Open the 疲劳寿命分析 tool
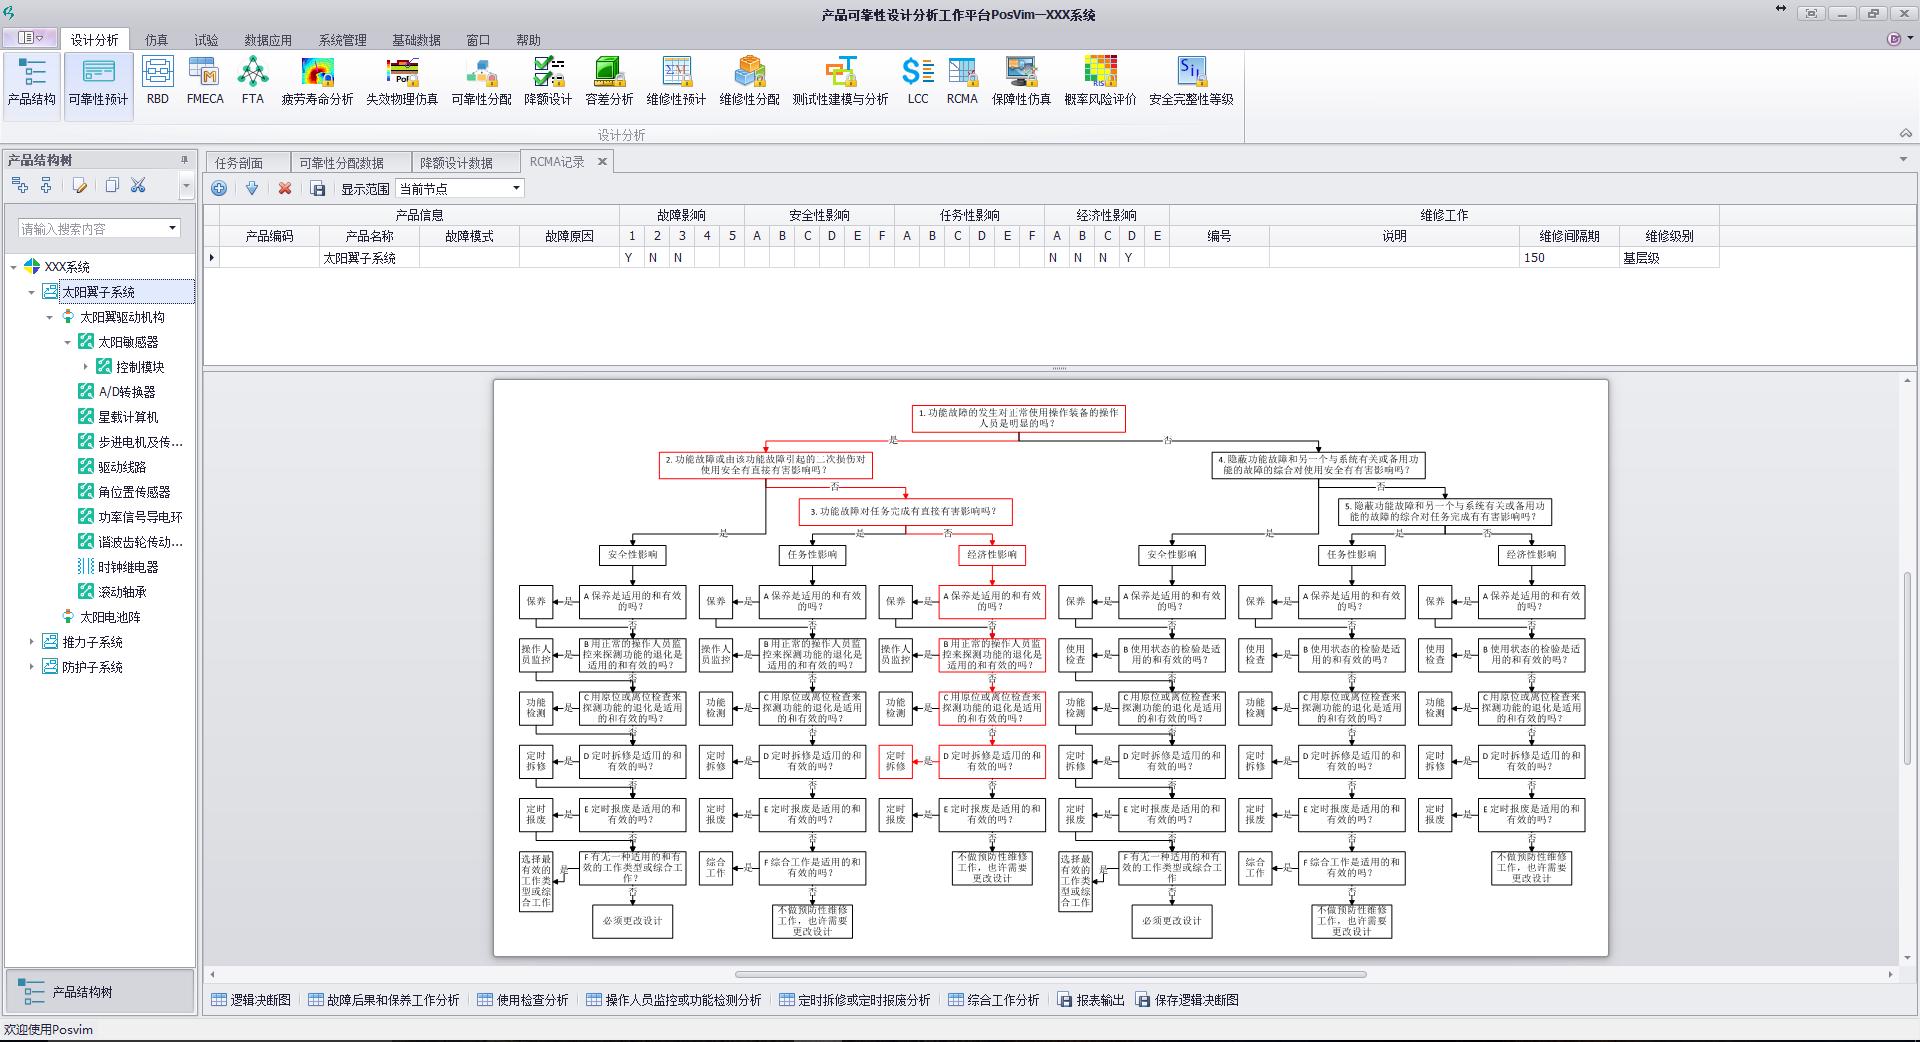The height and width of the screenshot is (1042, 1920). tap(318, 82)
